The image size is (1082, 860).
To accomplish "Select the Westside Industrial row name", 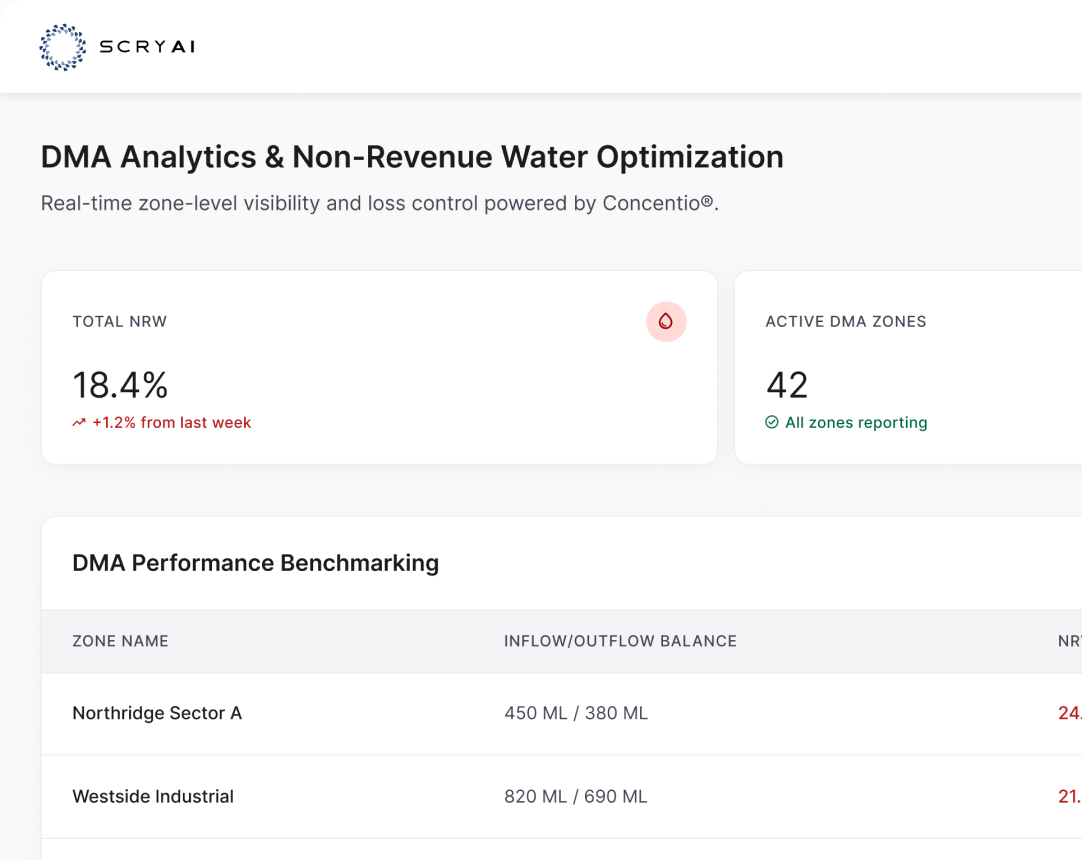I will pyautogui.click(x=153, y=797).
